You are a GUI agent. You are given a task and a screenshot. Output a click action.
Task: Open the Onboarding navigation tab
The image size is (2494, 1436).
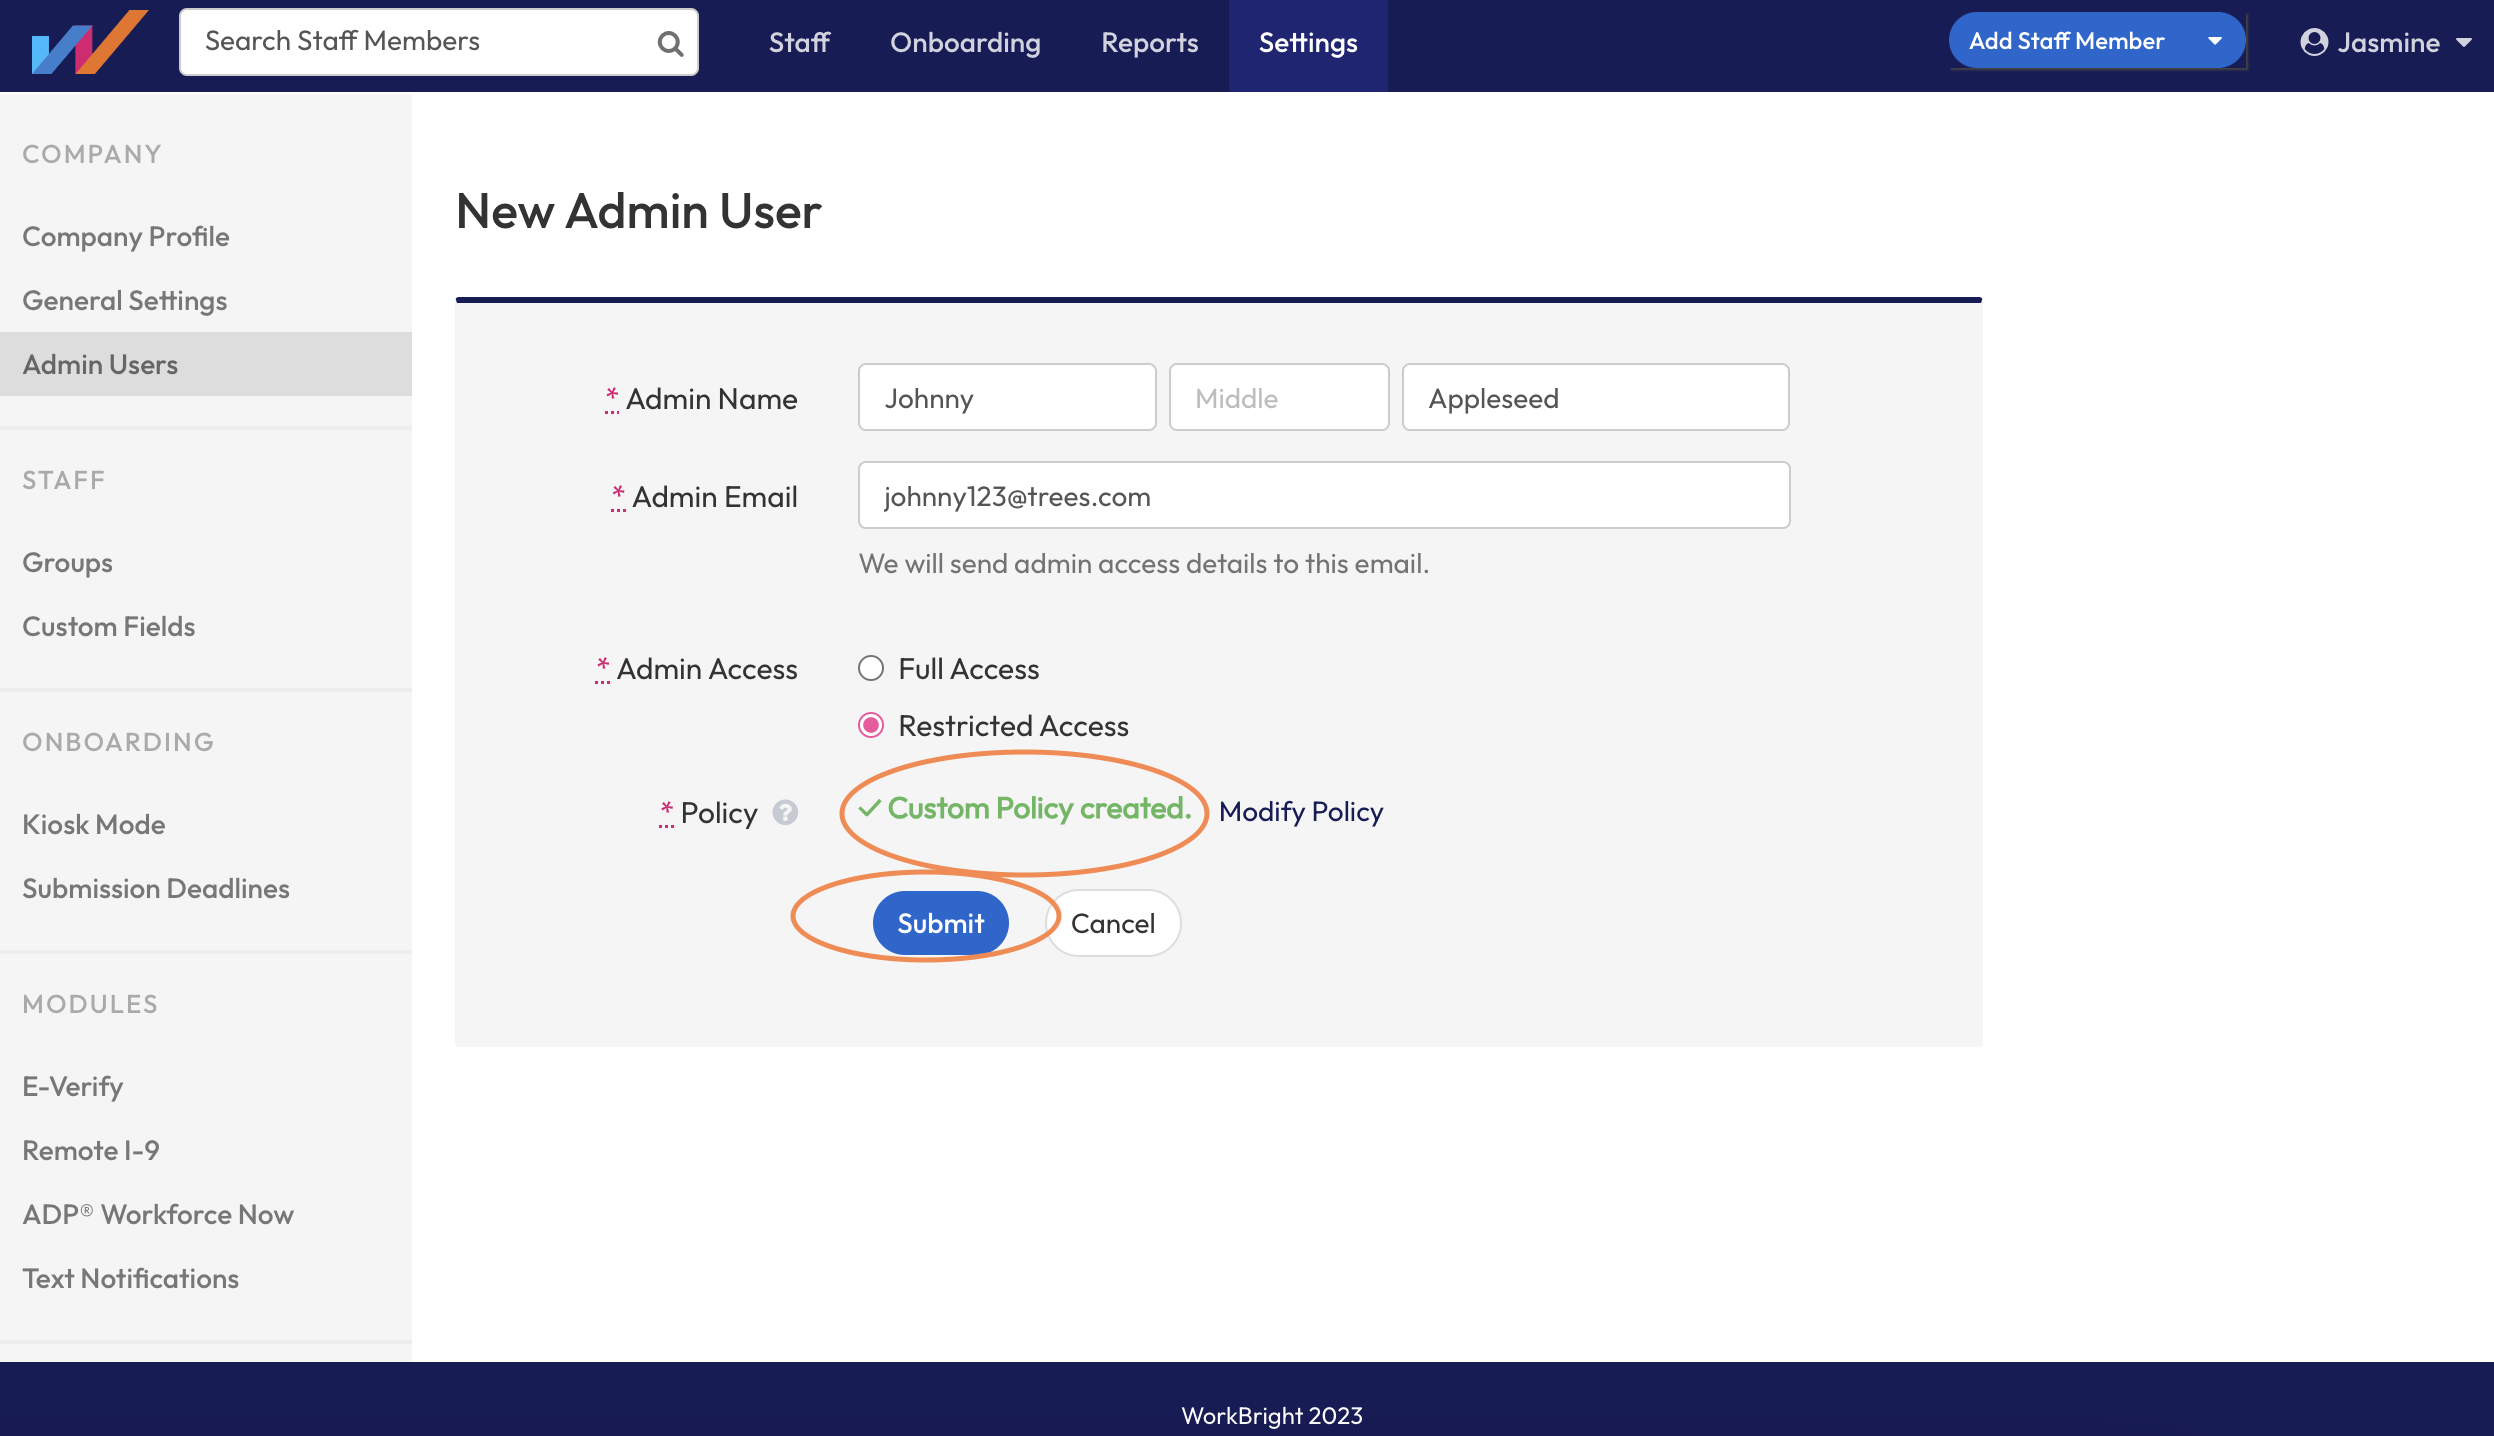(x=963, y=43)
